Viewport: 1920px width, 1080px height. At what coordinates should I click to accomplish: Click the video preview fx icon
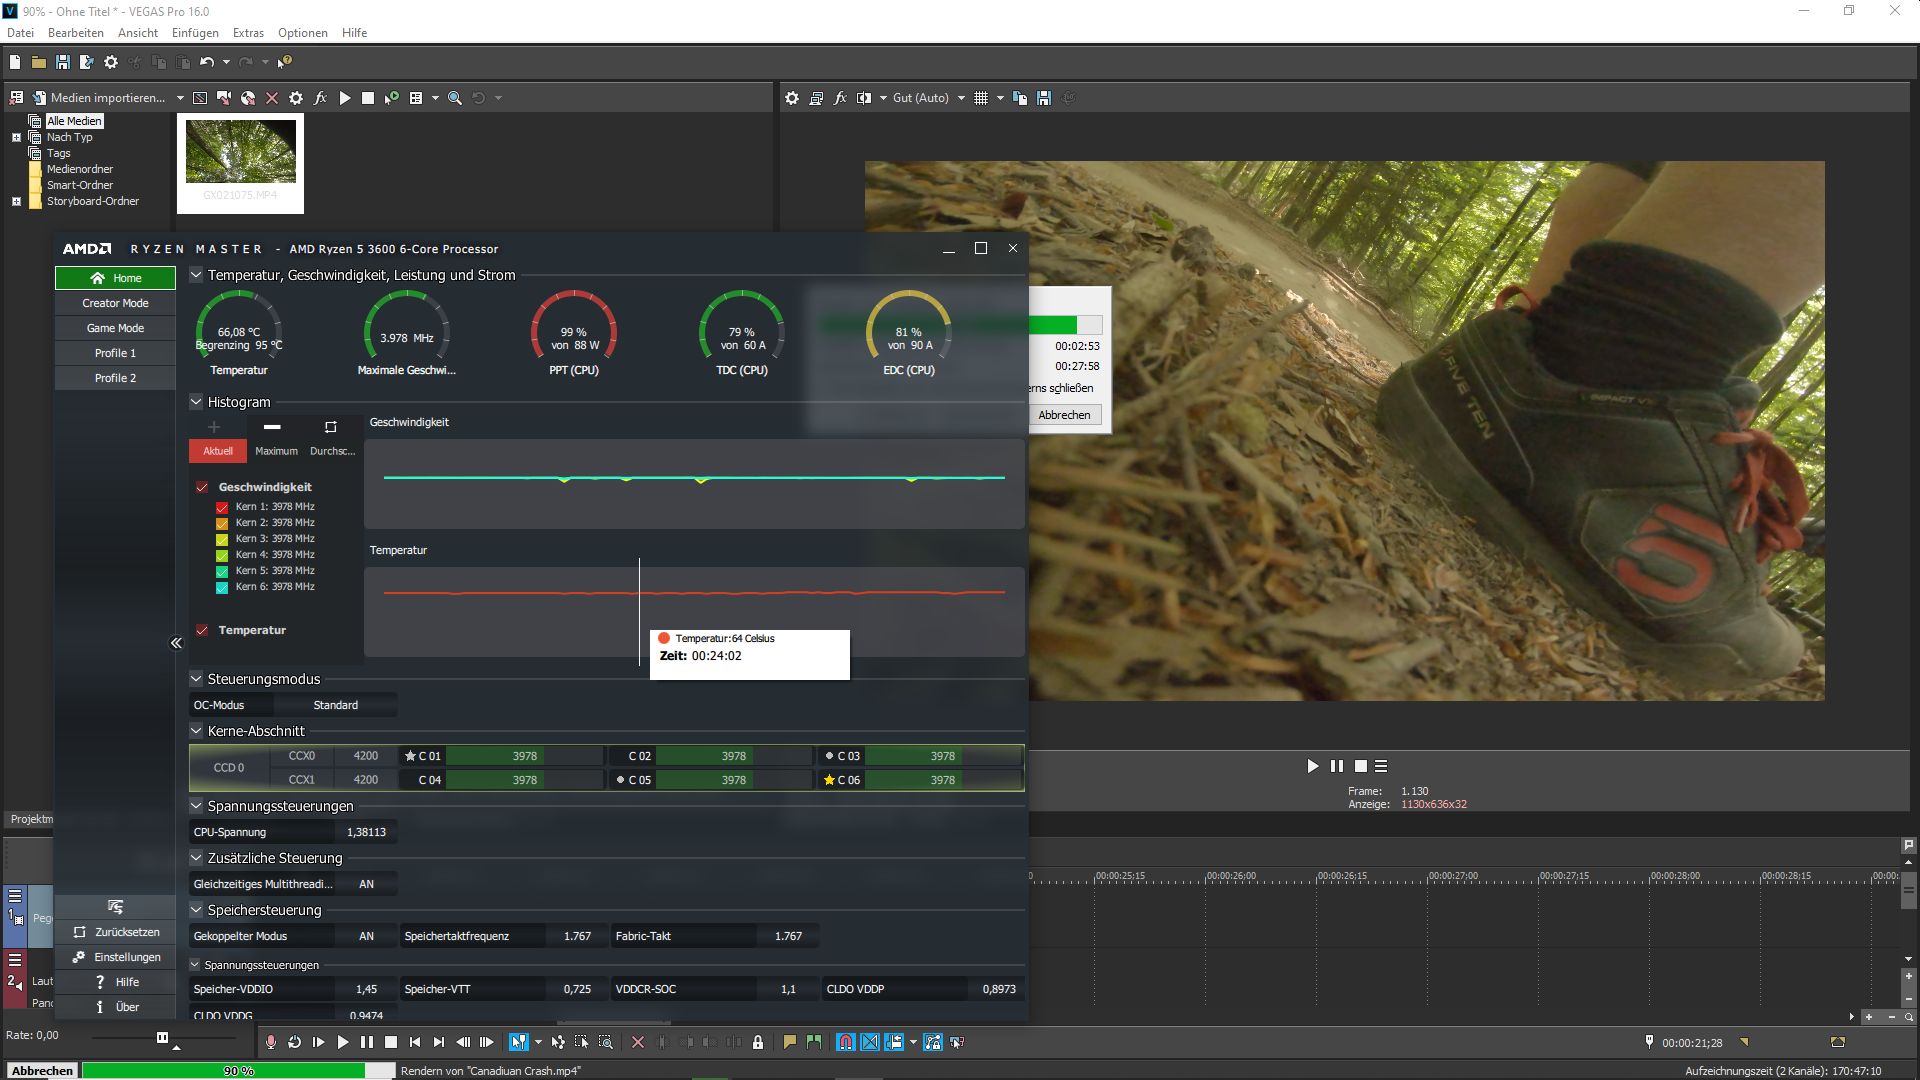(840, 98)
